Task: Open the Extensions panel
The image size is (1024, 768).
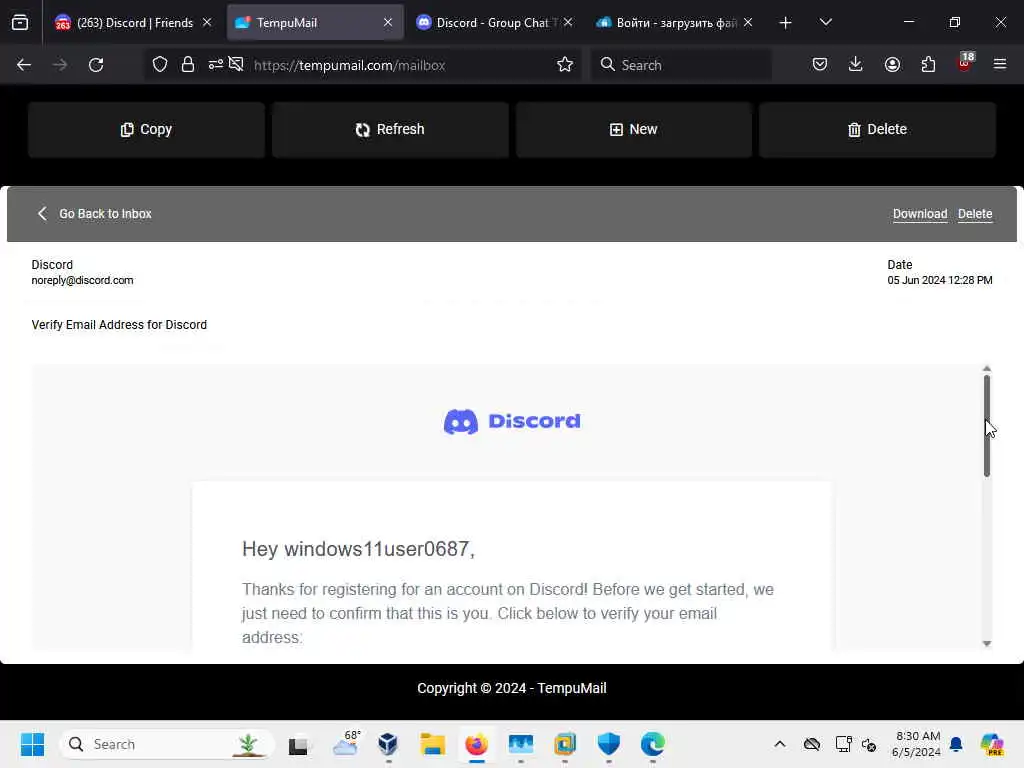Action: pyautogui.click(x=928, y=65)
